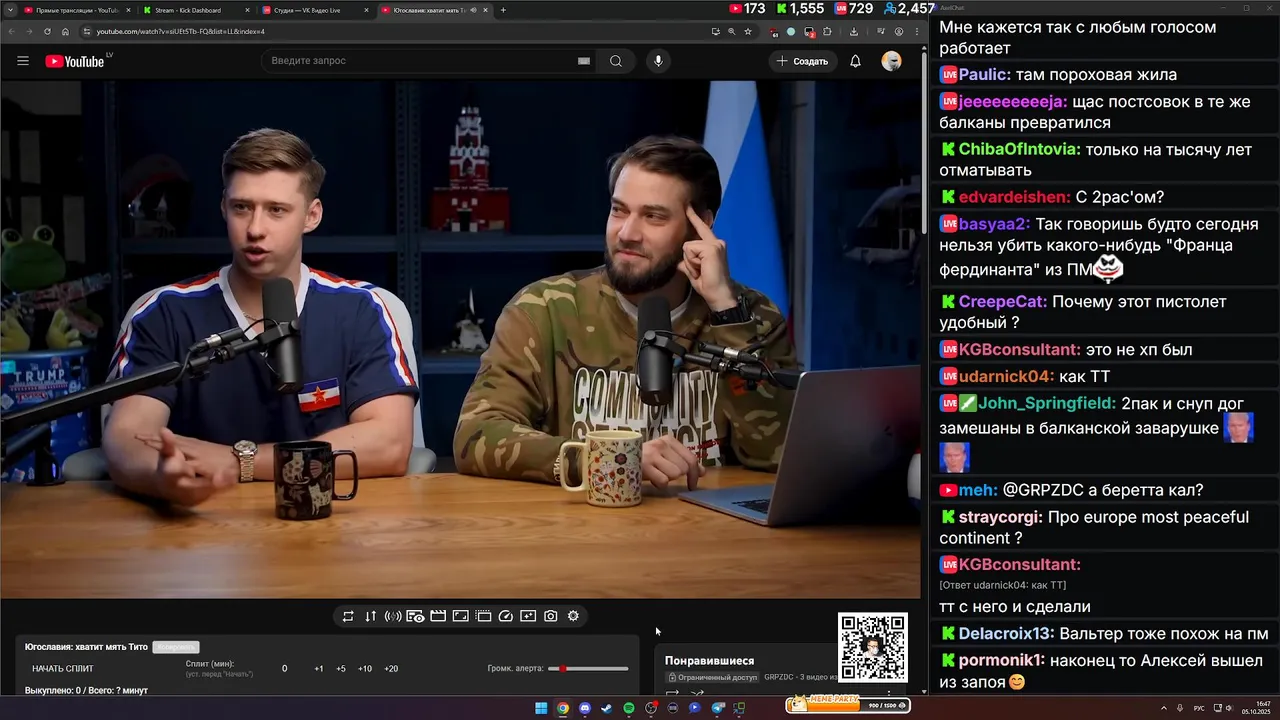Open the browser extensions puzzle icon
The image size is (1280, 720).
coord(827,31)
